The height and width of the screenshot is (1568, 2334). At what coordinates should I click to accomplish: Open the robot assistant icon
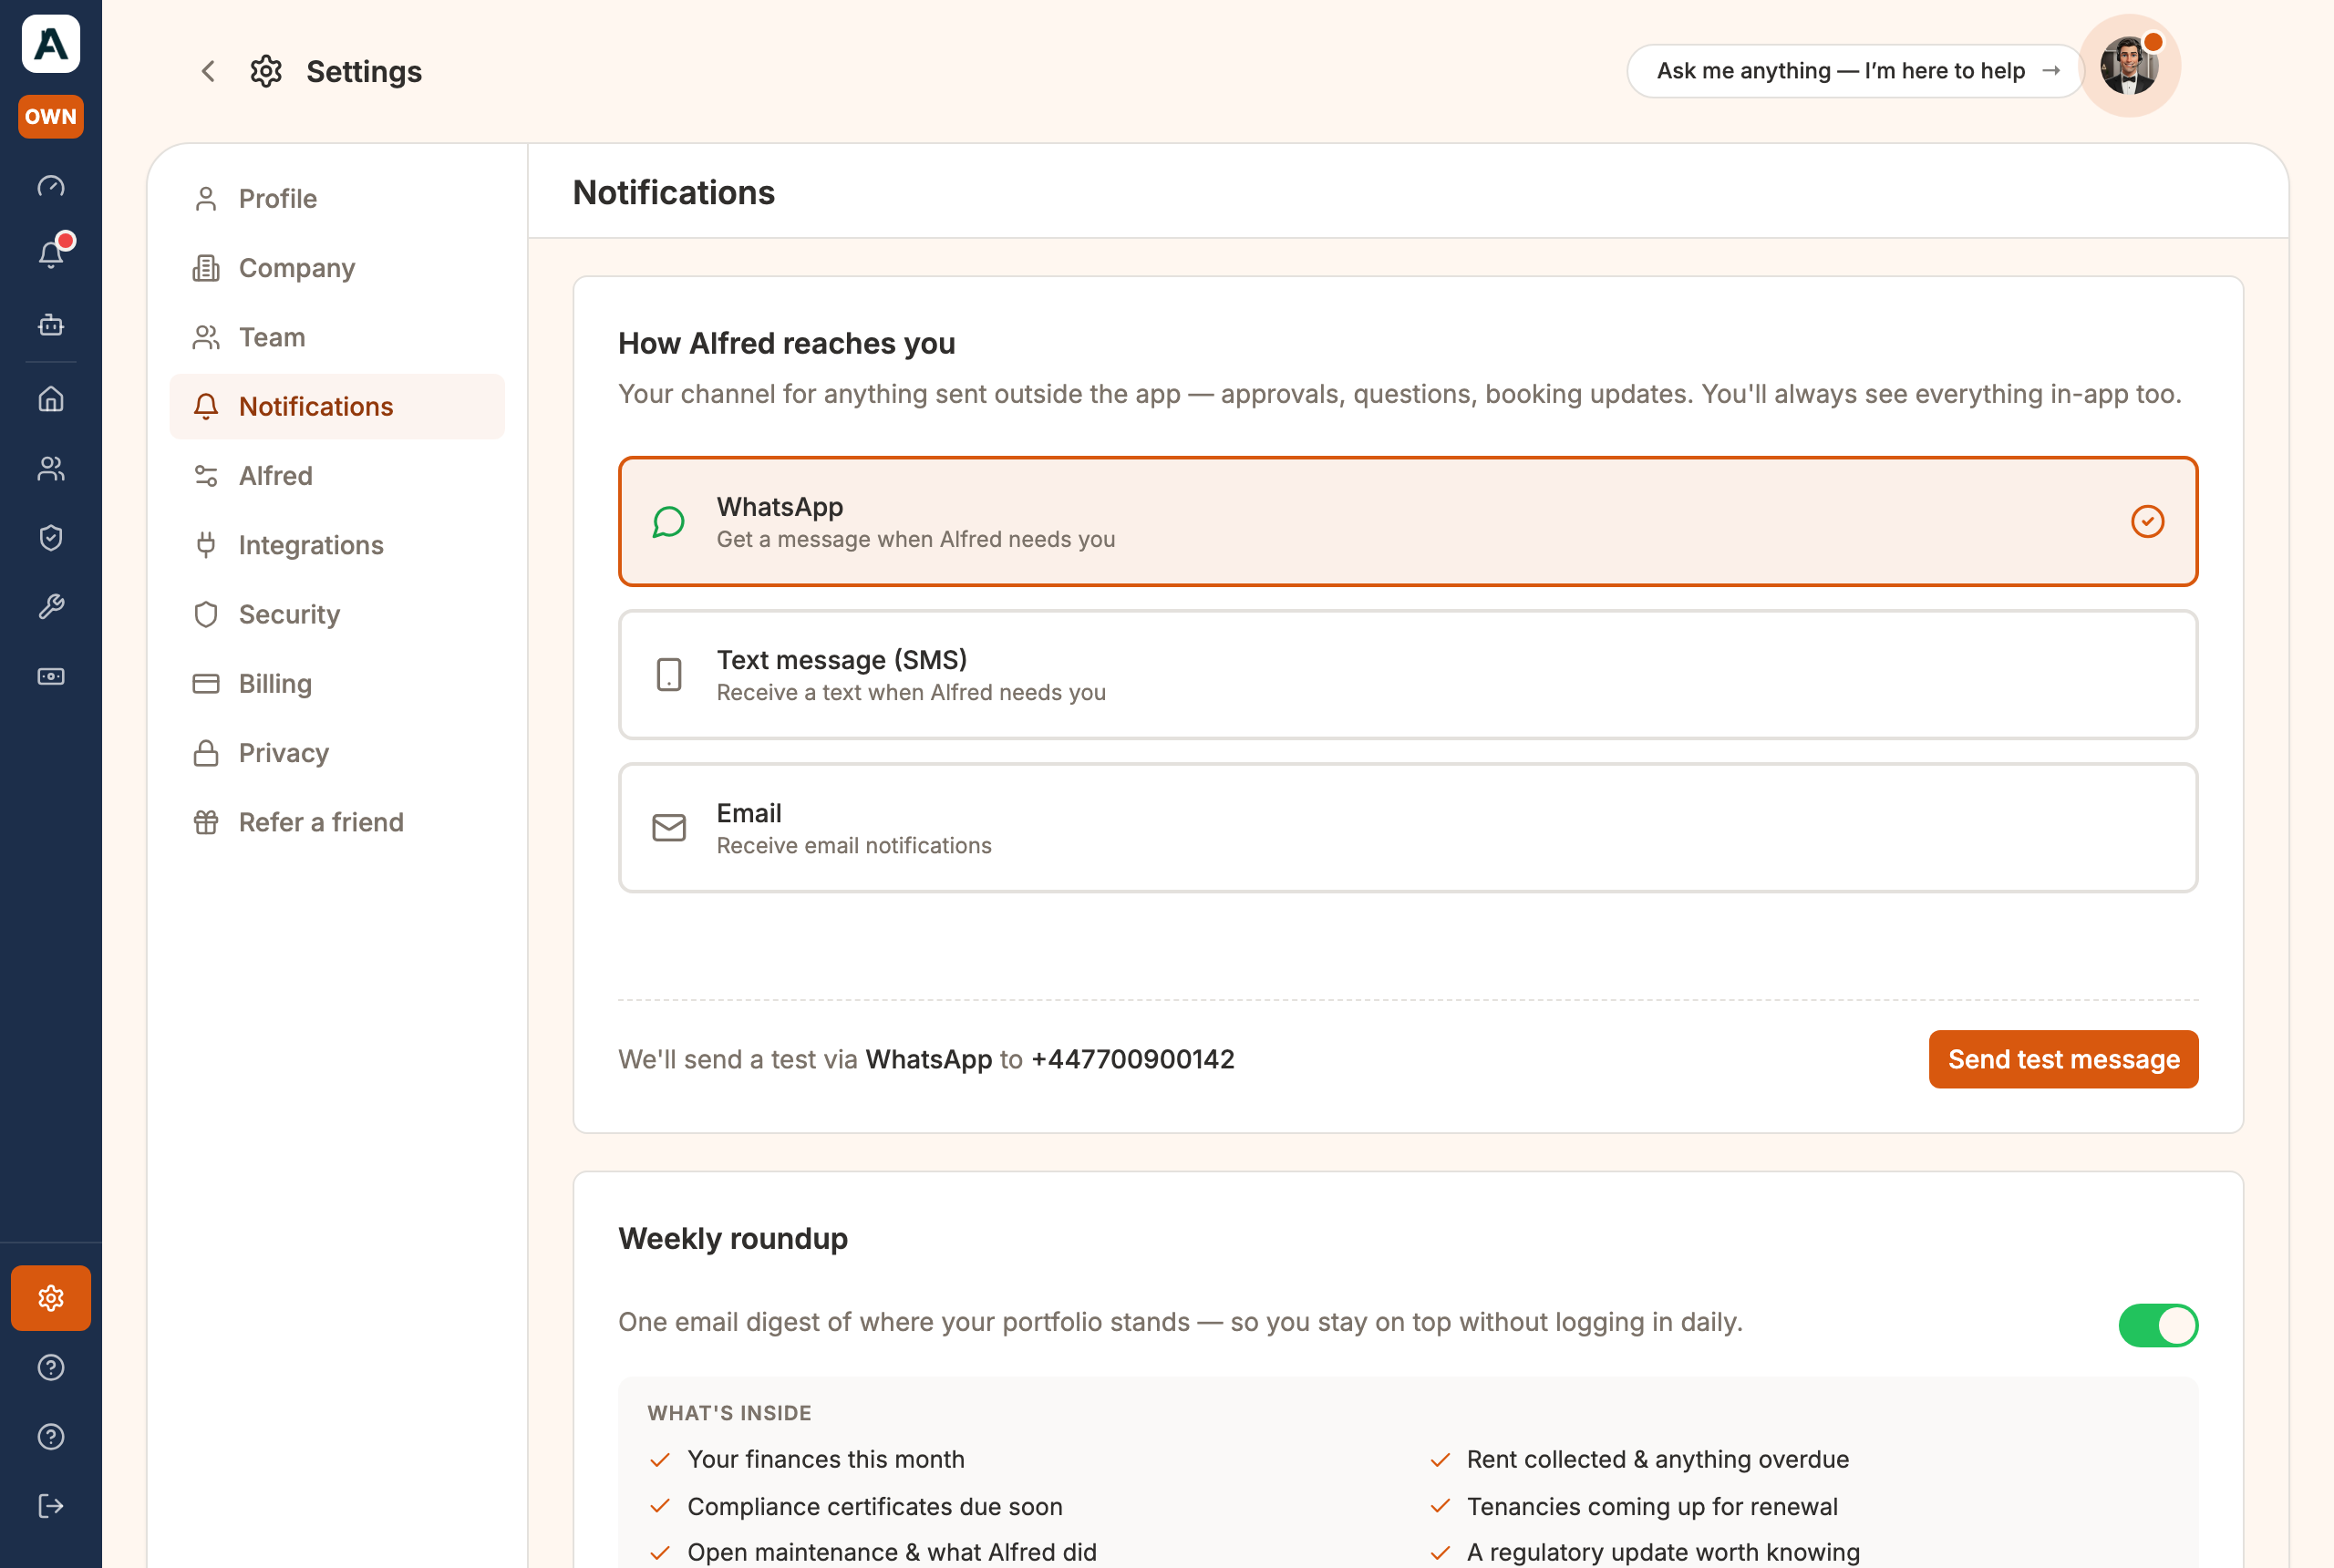(51, 324)
